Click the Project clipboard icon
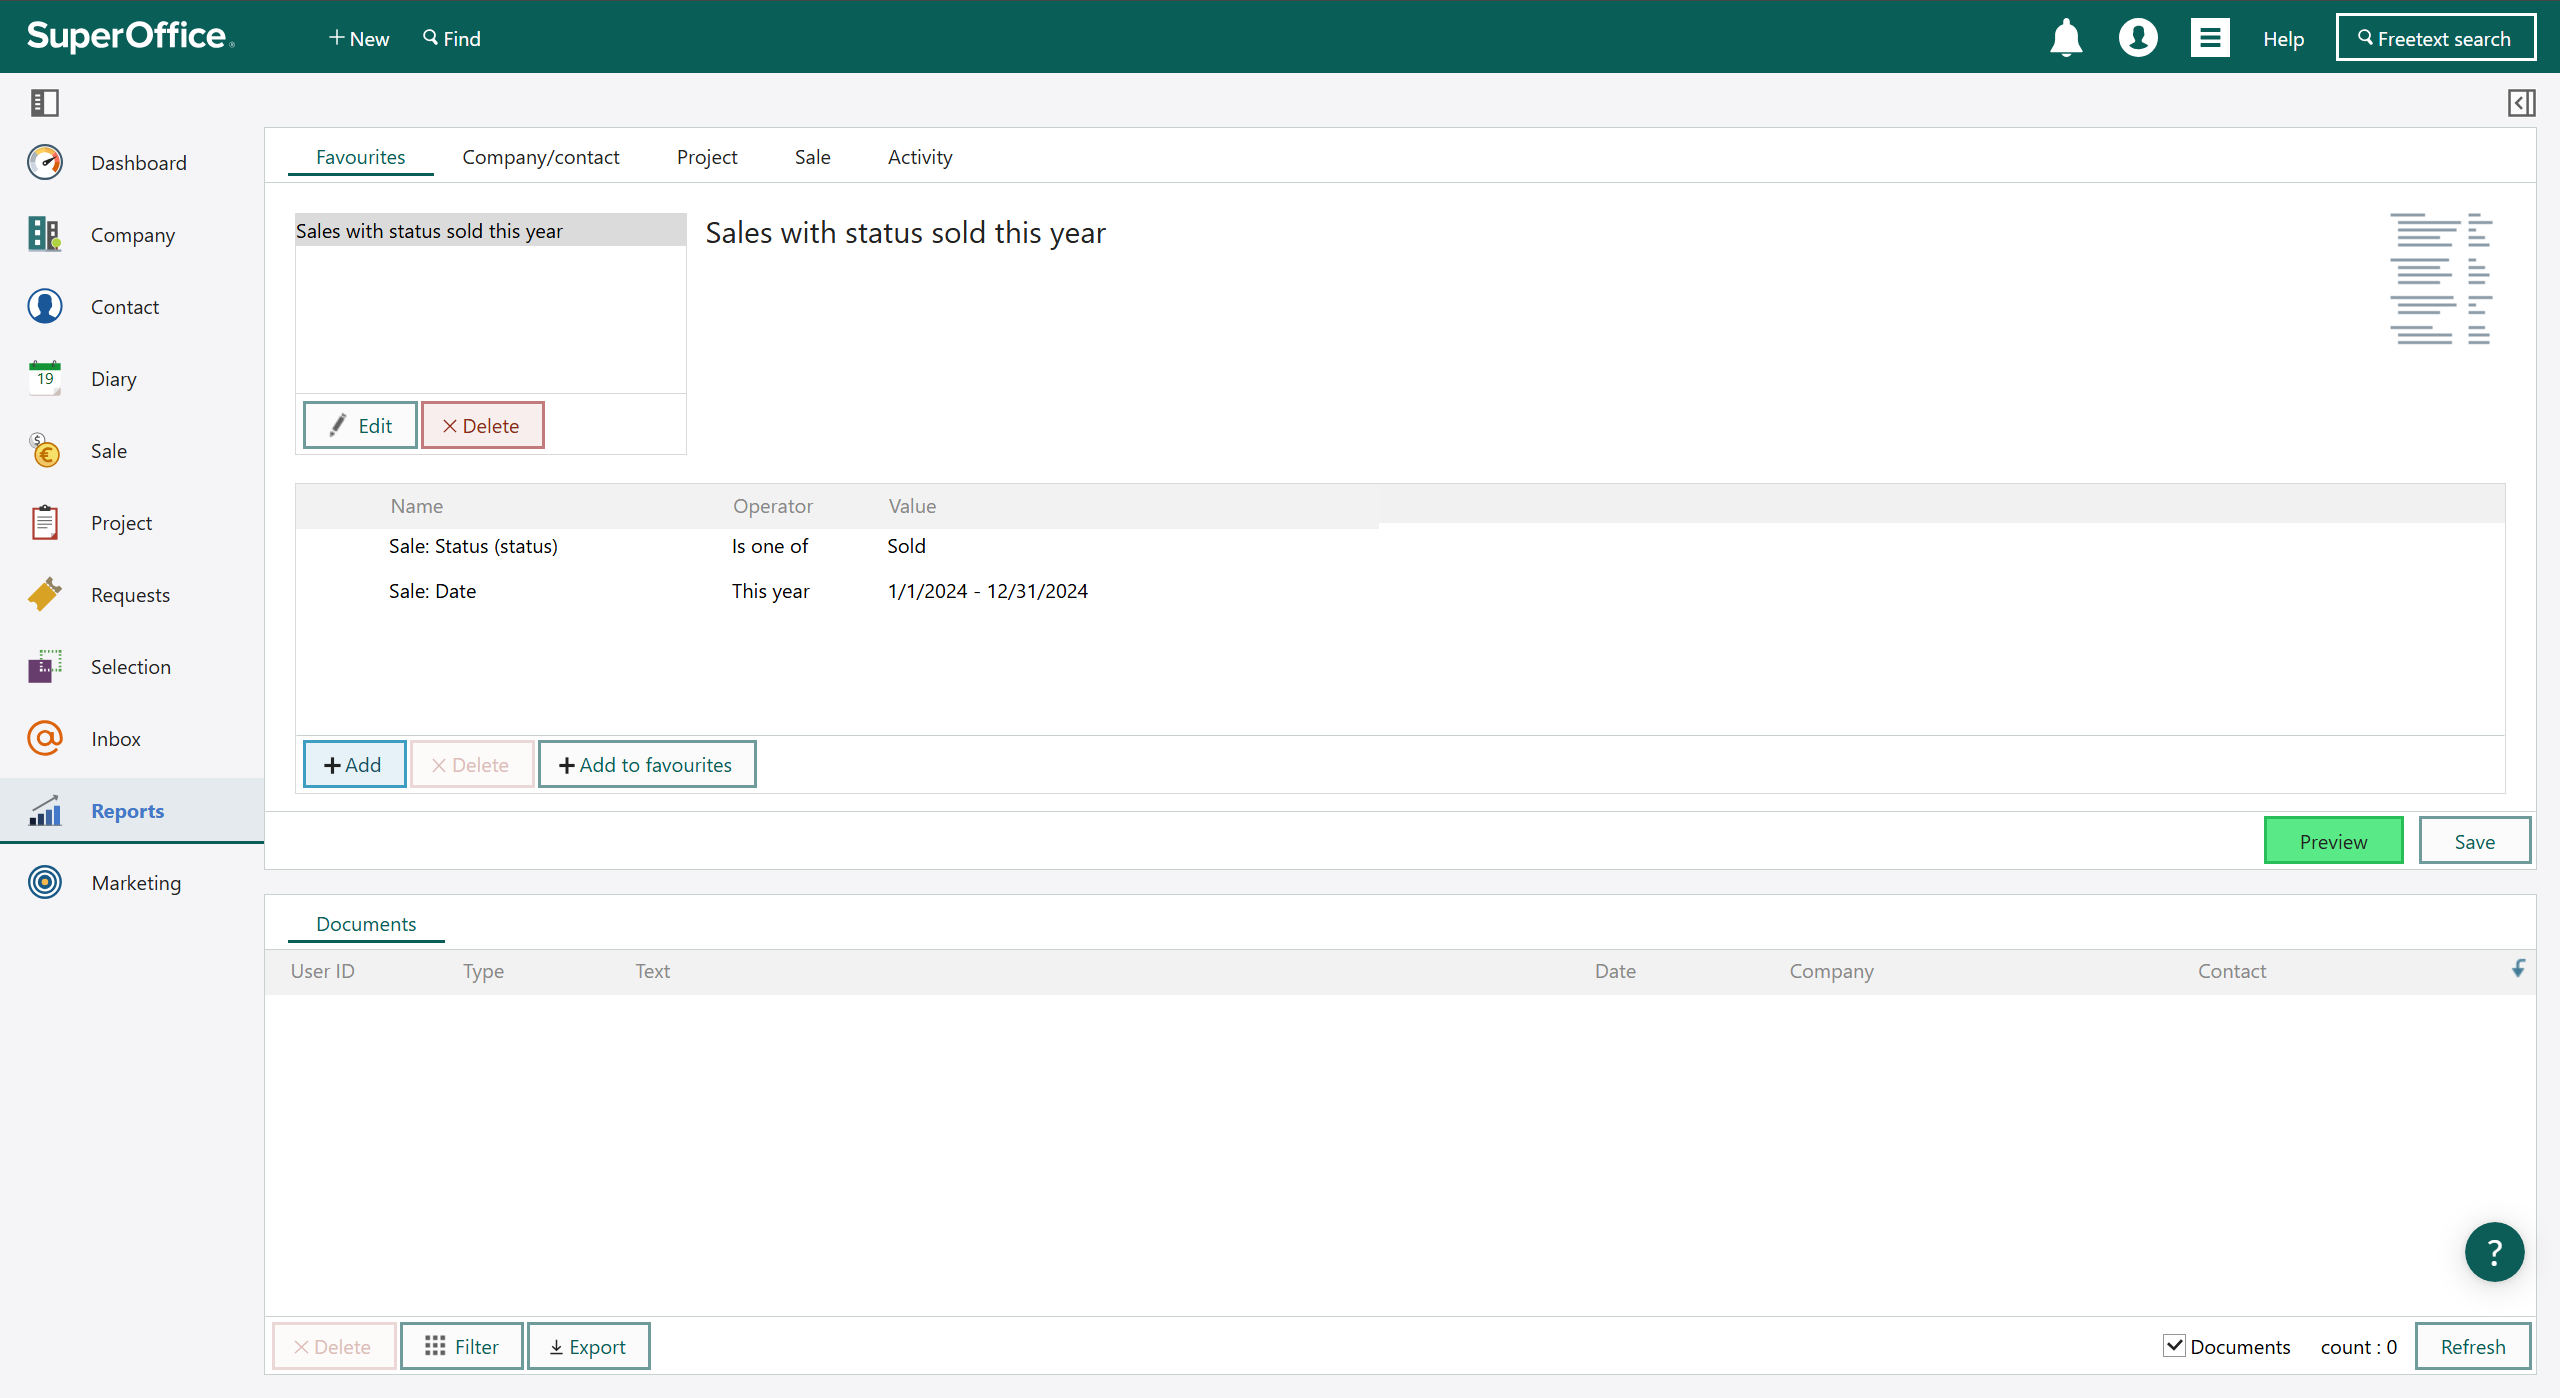The image size is (2560, 1398). [45, 522]
